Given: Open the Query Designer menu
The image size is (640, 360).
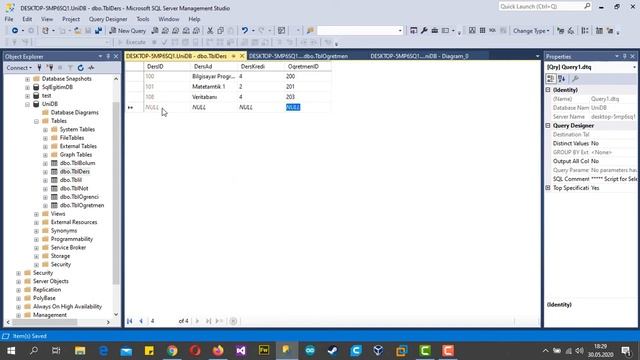Looking at the screenshot, I should pos(108,19).
